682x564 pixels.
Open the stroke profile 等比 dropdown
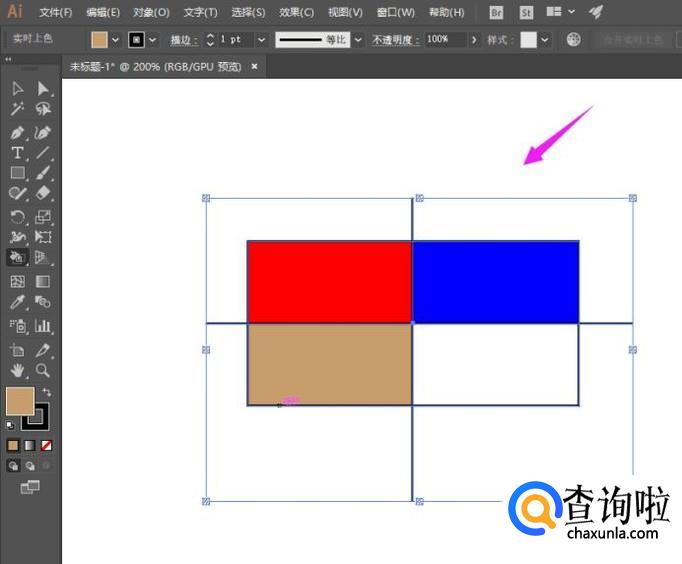[358, 40]
